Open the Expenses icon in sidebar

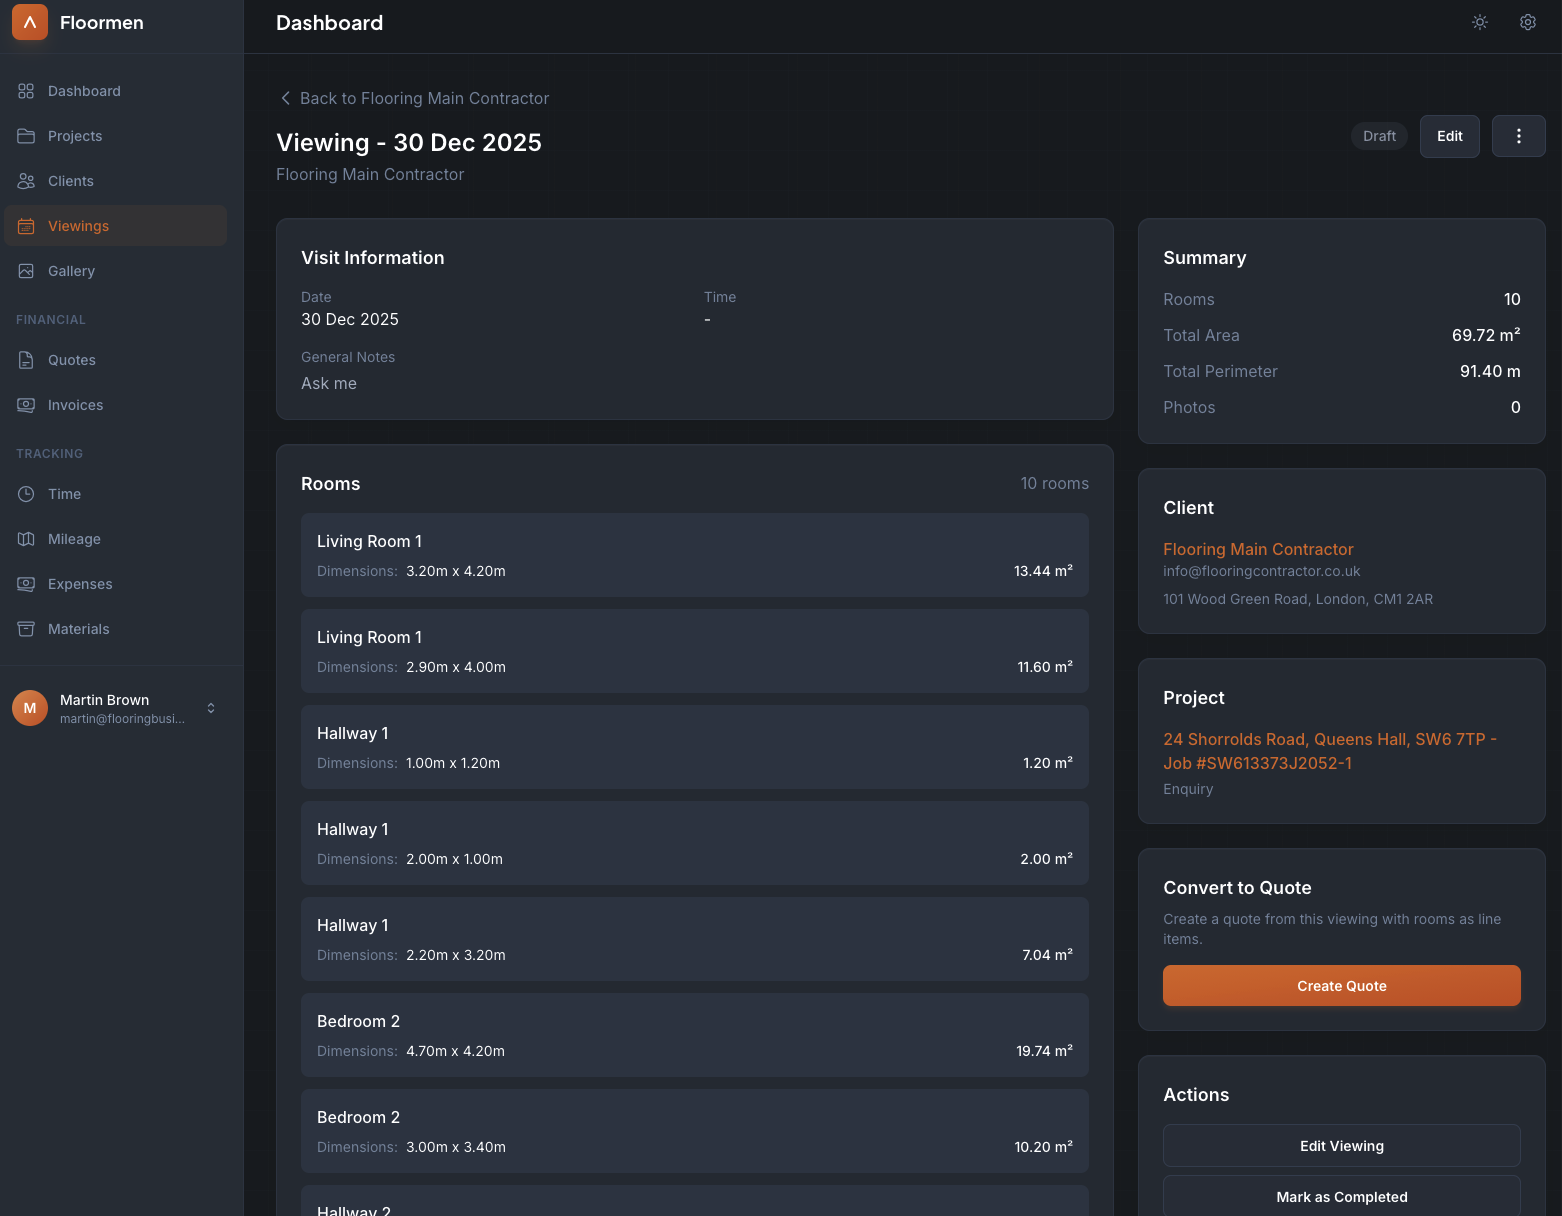pyautogui.click(x=27, y=583)
